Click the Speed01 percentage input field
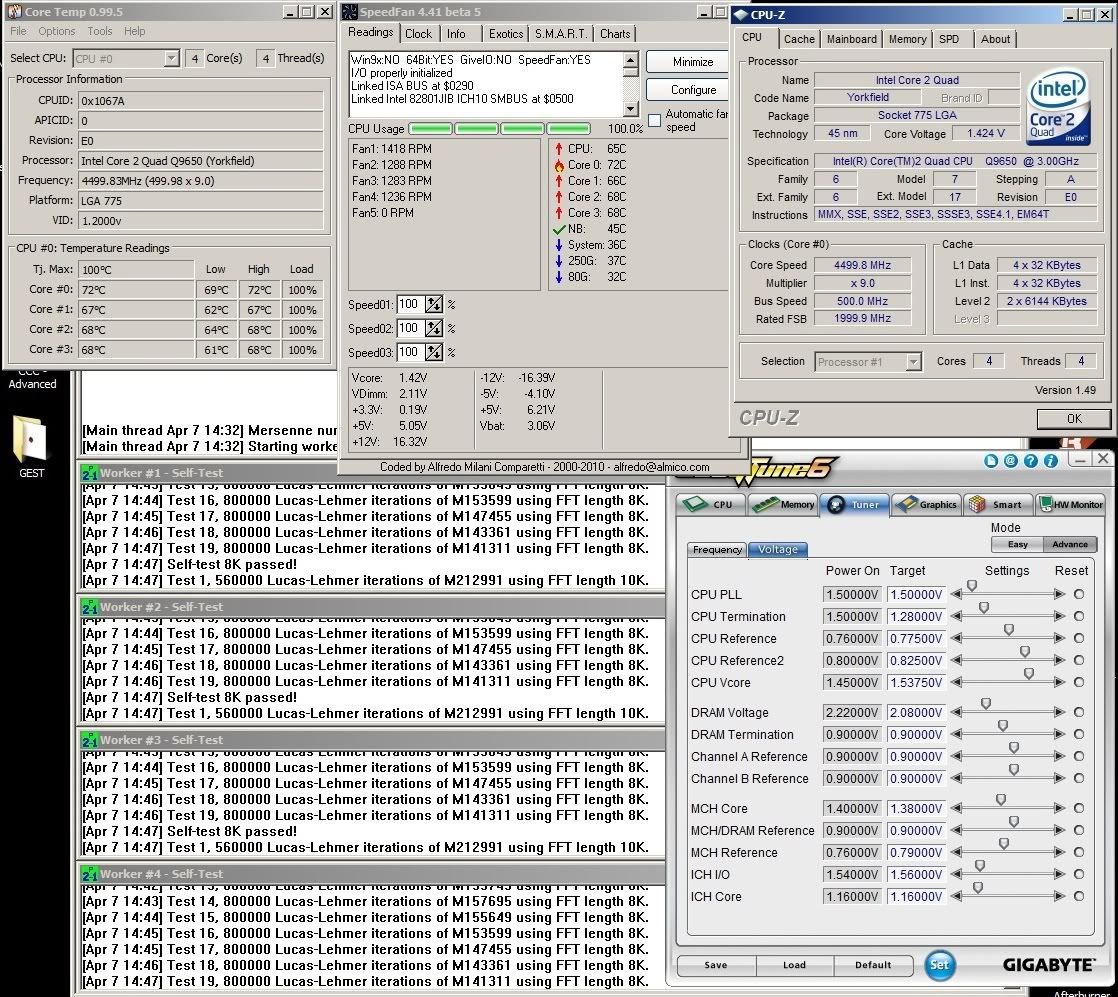Screen dimensions: 1118x997 pos(411,305)
